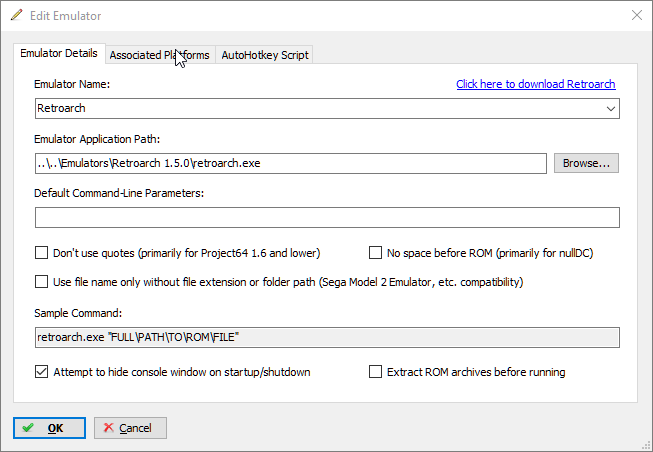Viewport: 653px width, 452px height.
Task: Select the Emulator Details tab
Action: (59, 53)
